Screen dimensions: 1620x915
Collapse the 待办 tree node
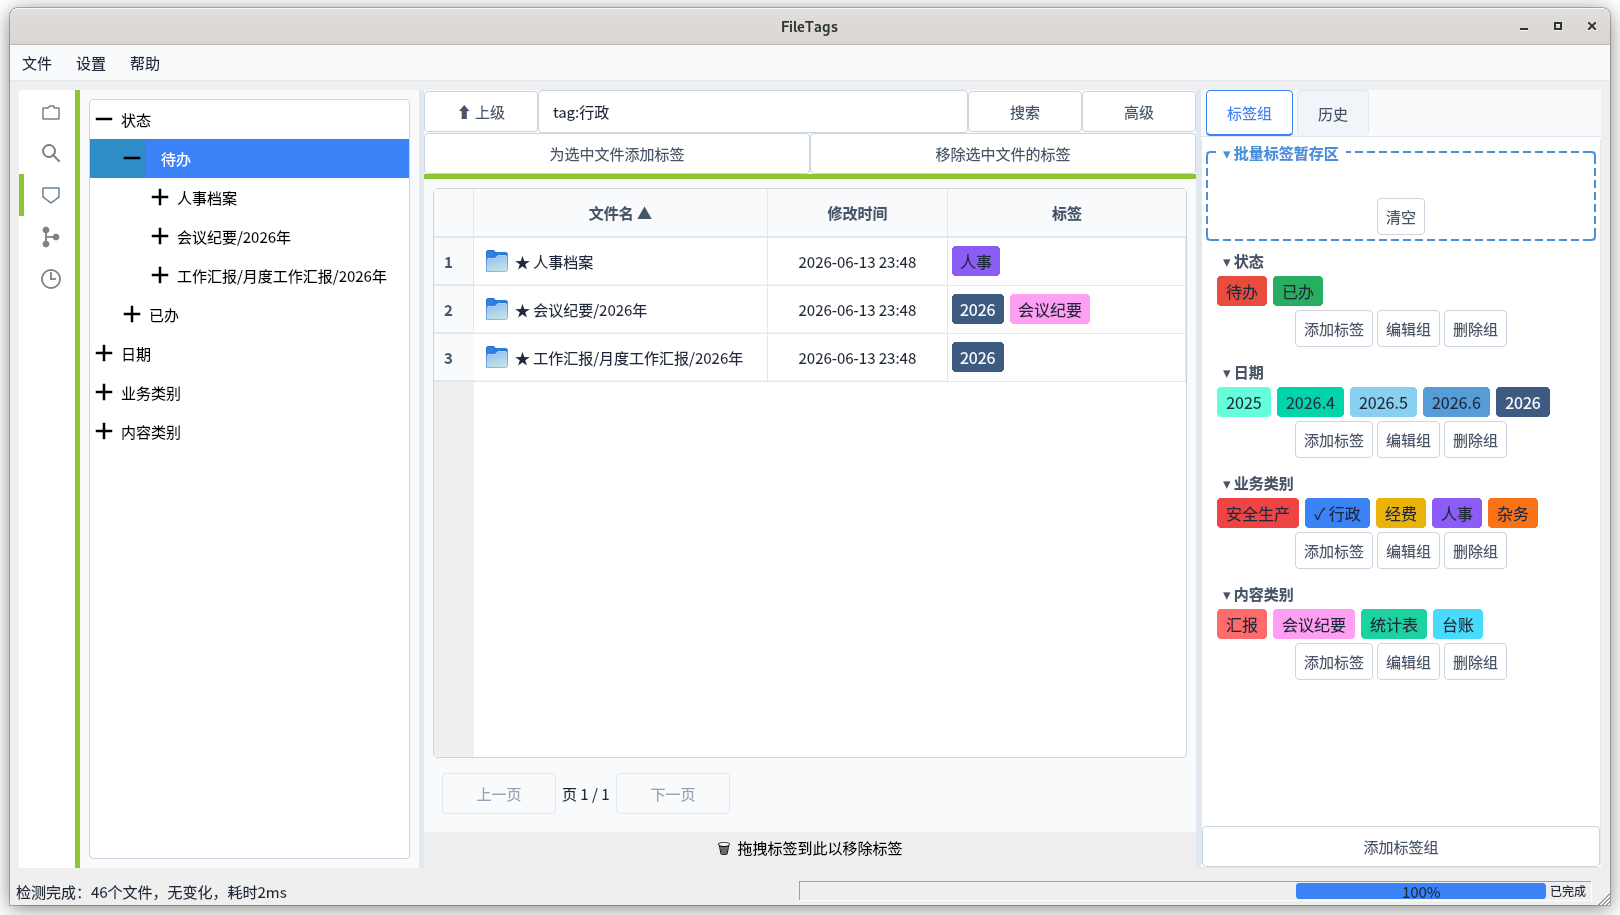pyautogui.click(x=132, y=159)
